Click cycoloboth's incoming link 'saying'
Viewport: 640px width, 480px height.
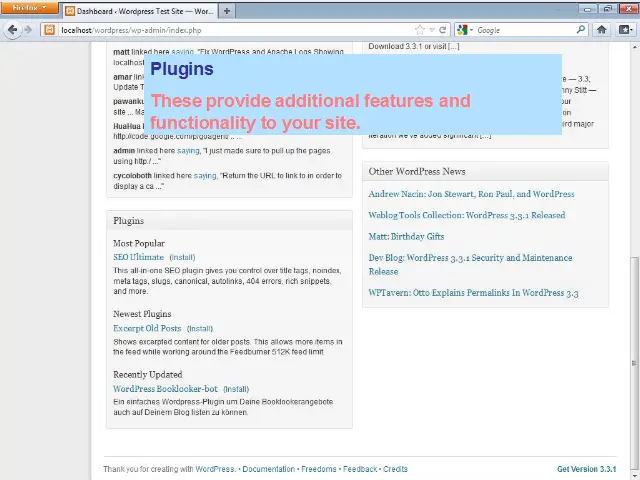point(205,176)
